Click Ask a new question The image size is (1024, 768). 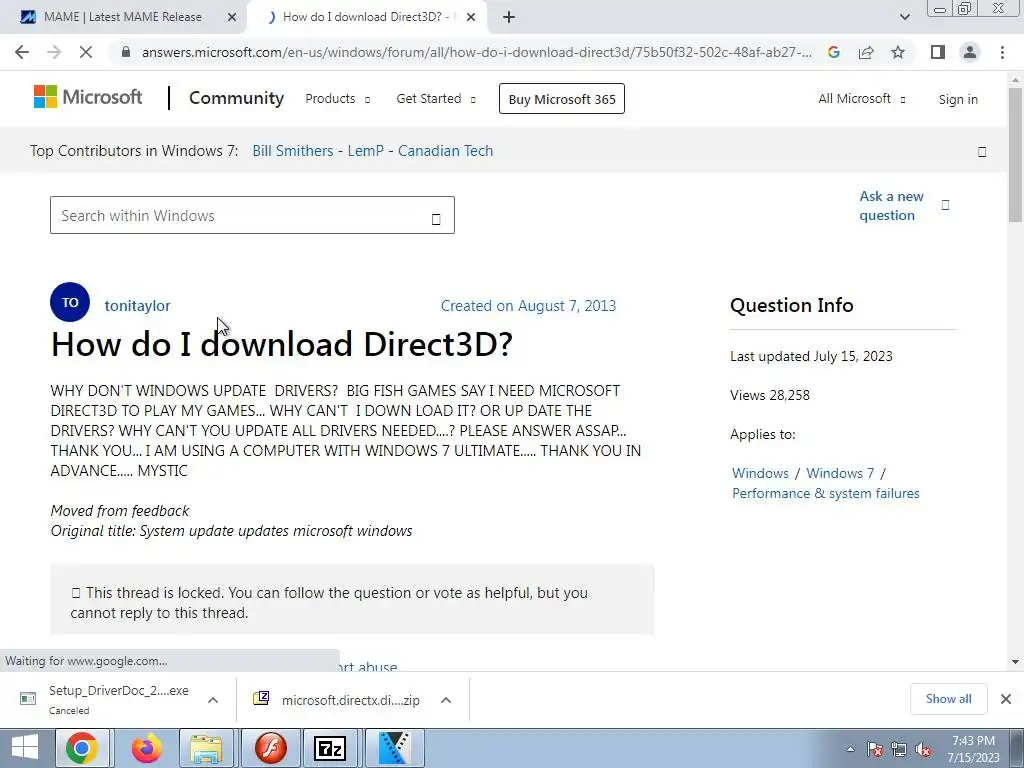(x=891, y=206)
